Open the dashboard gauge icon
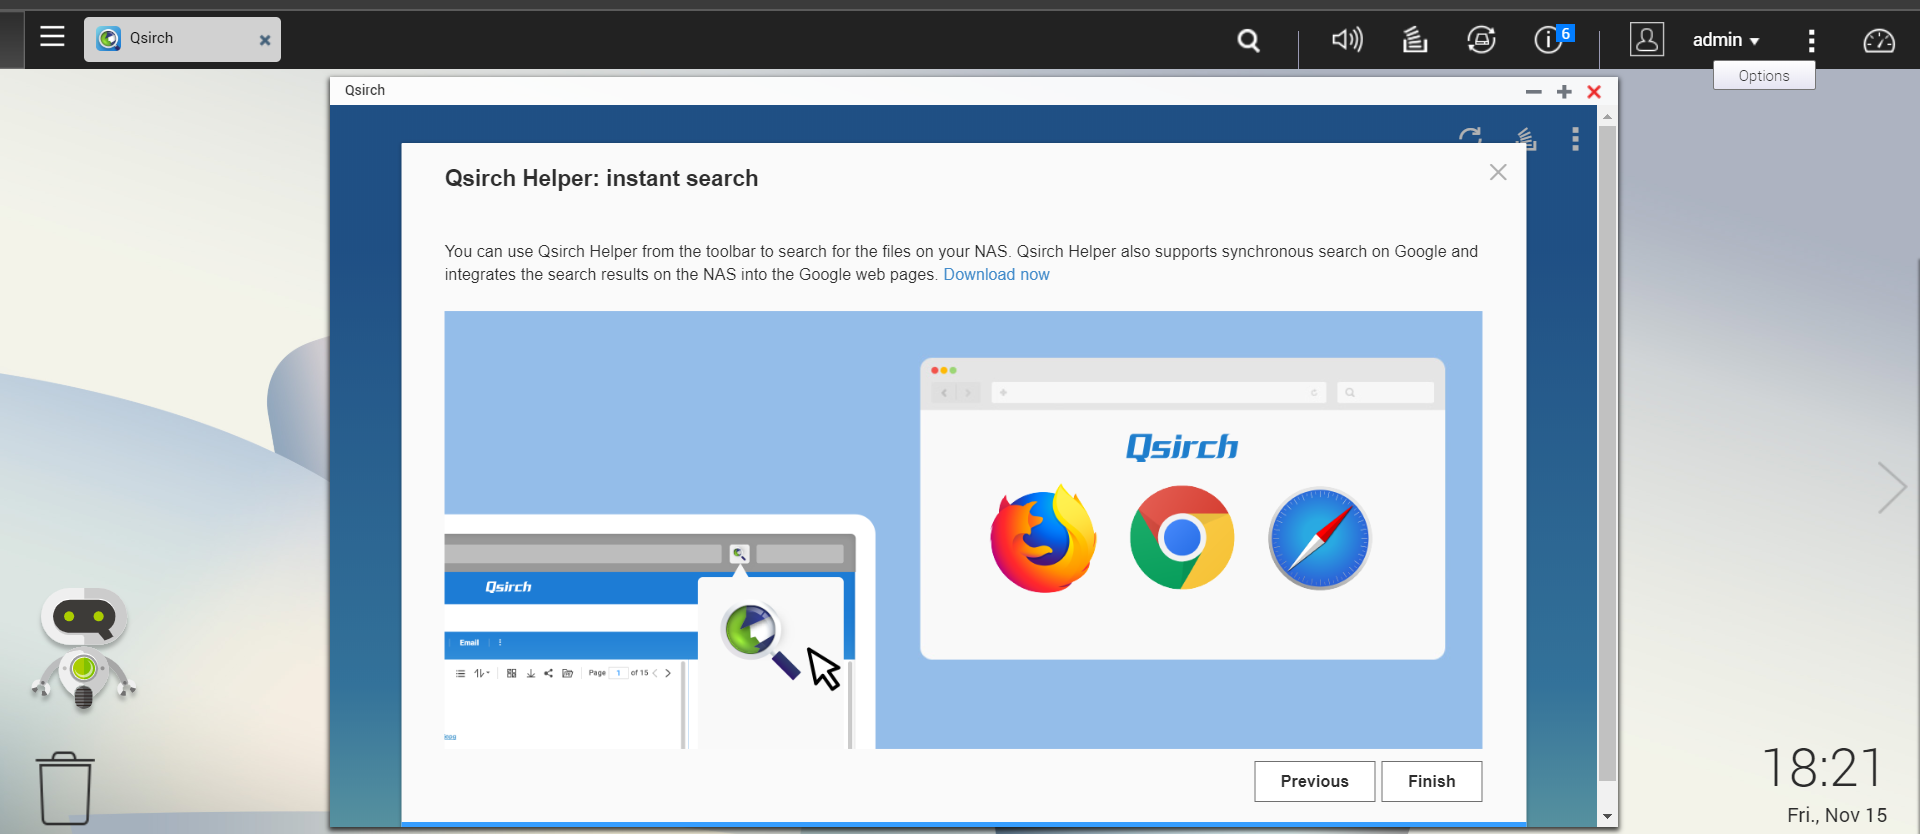The image size is (1920, 834). click(1879, 40)
